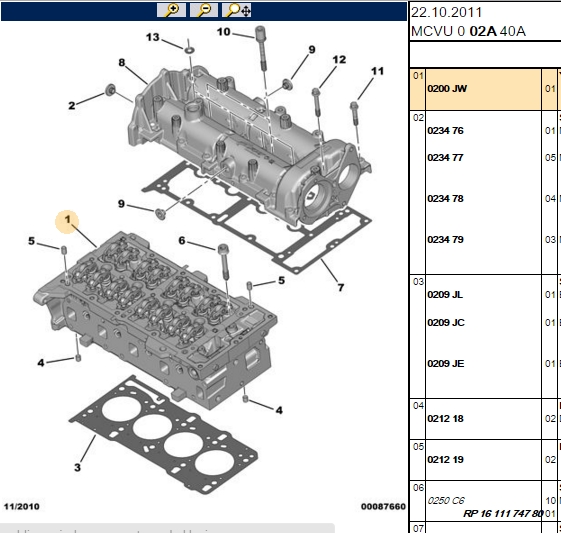
Task: Select the zoom and pan tool icon
Action: tap(237, 10)
